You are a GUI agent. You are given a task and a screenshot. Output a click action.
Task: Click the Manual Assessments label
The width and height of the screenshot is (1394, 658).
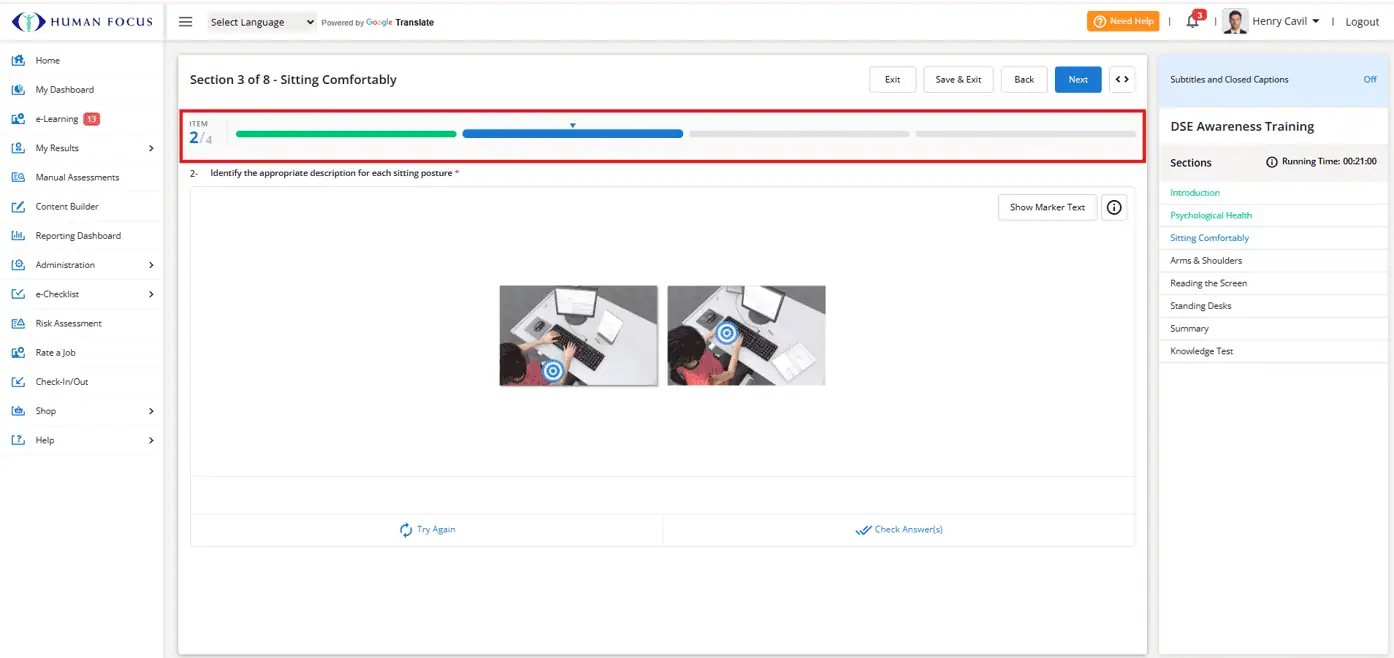(x=77, y=177)
